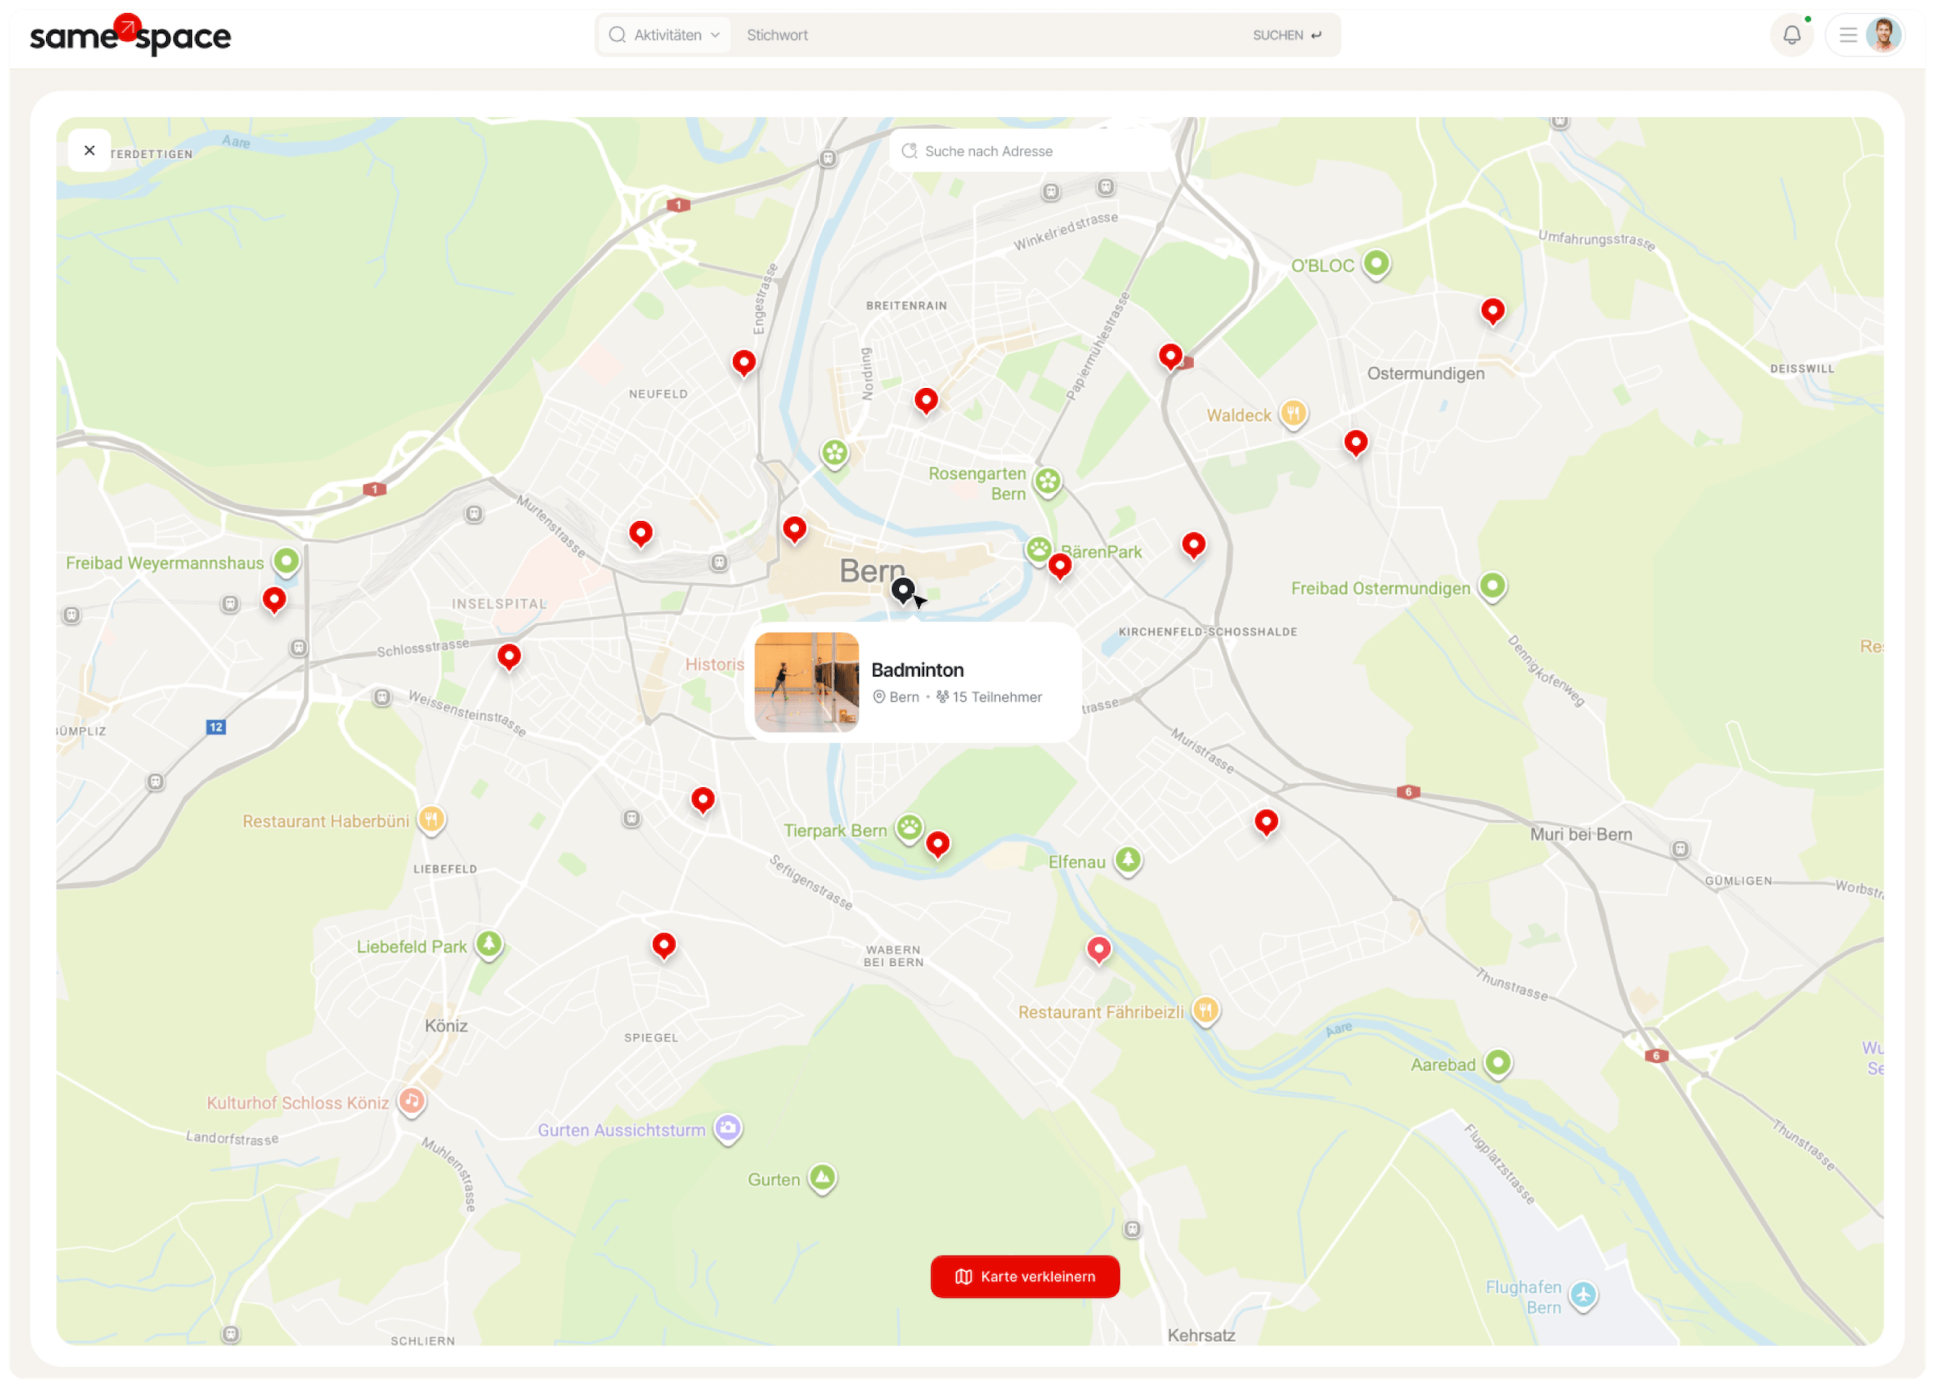Select the red pin near Freibad Weyermannshaus
Screen dimensions: 1935x1388
274,599
